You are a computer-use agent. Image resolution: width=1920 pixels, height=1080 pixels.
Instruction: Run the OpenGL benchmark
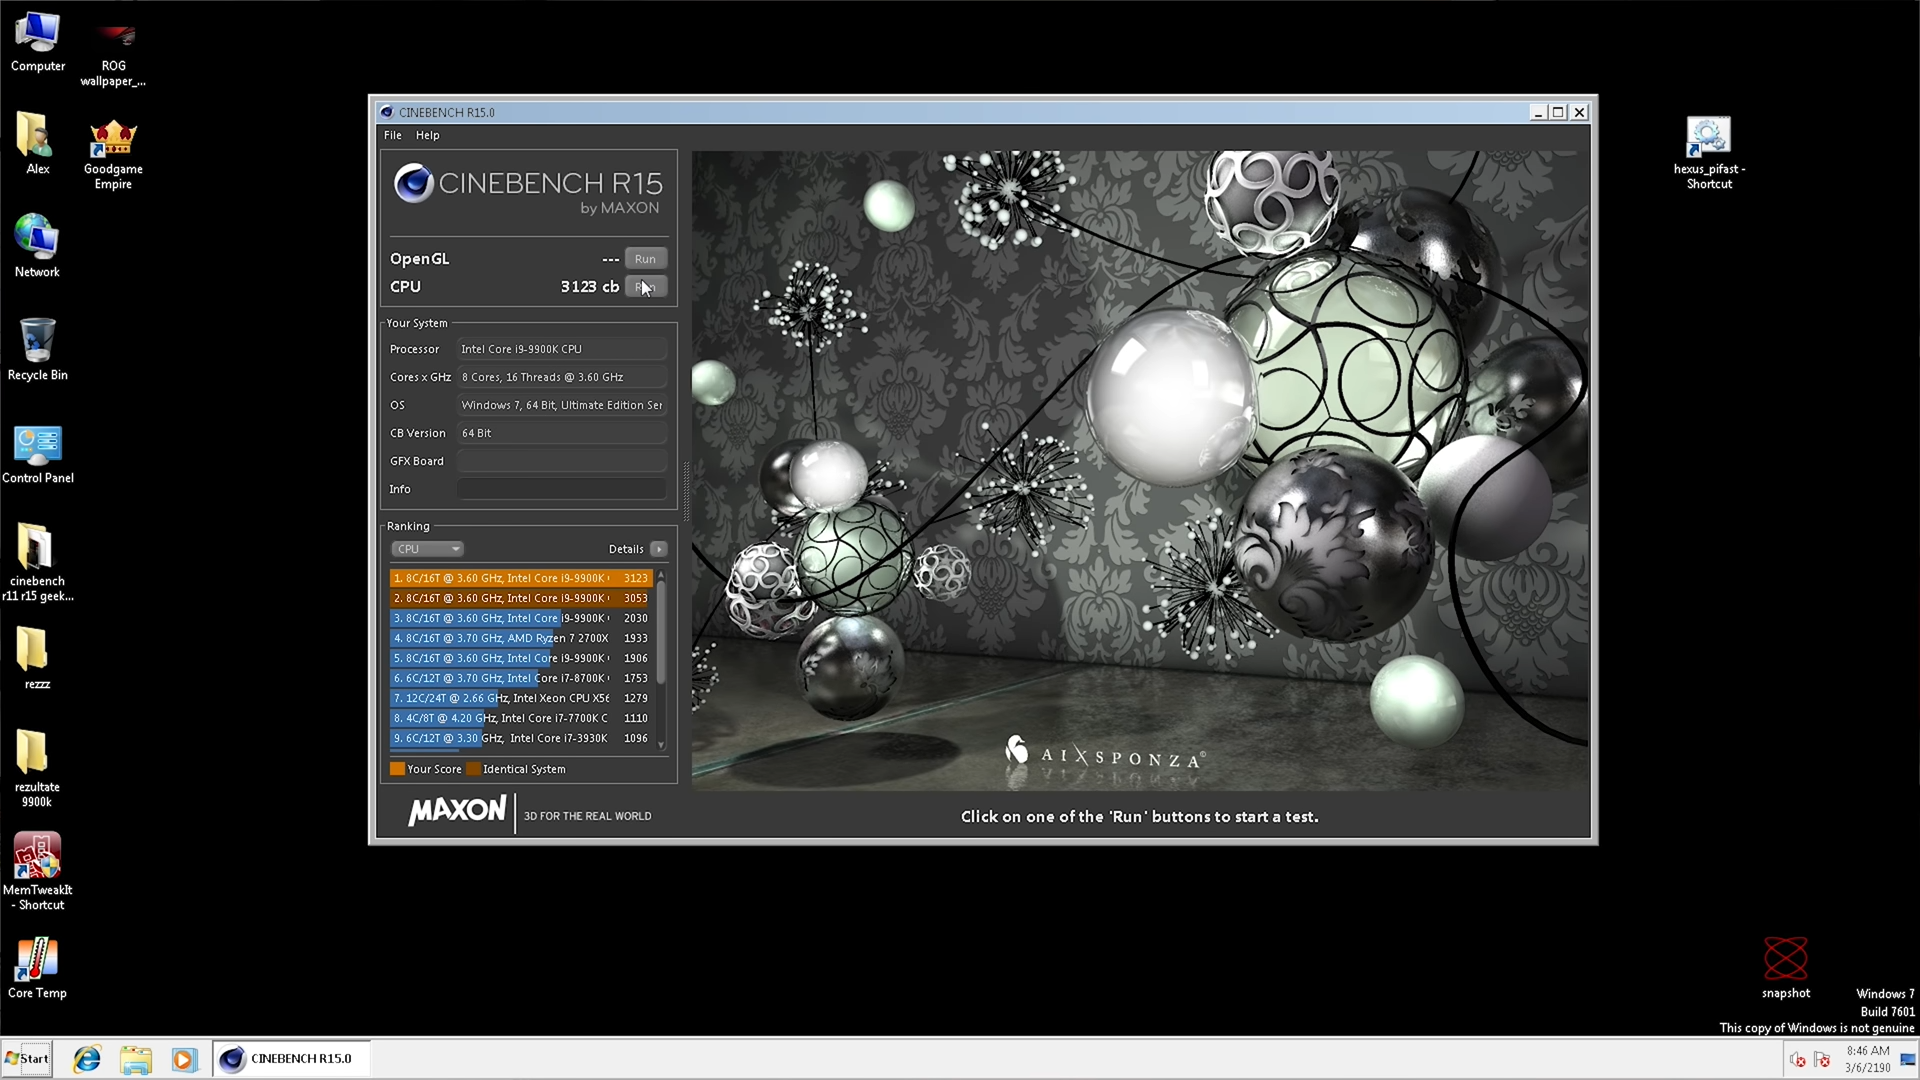[x=645, y=258]
